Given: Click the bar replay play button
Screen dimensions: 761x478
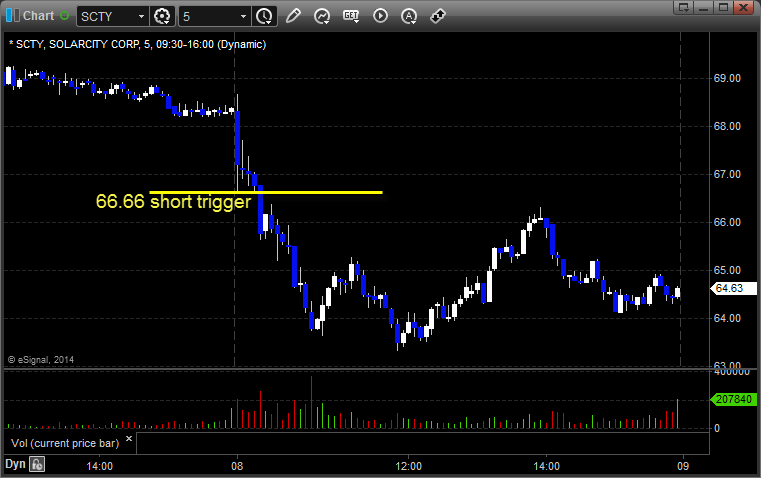Looking at the screenshot, I should [380, 16].
